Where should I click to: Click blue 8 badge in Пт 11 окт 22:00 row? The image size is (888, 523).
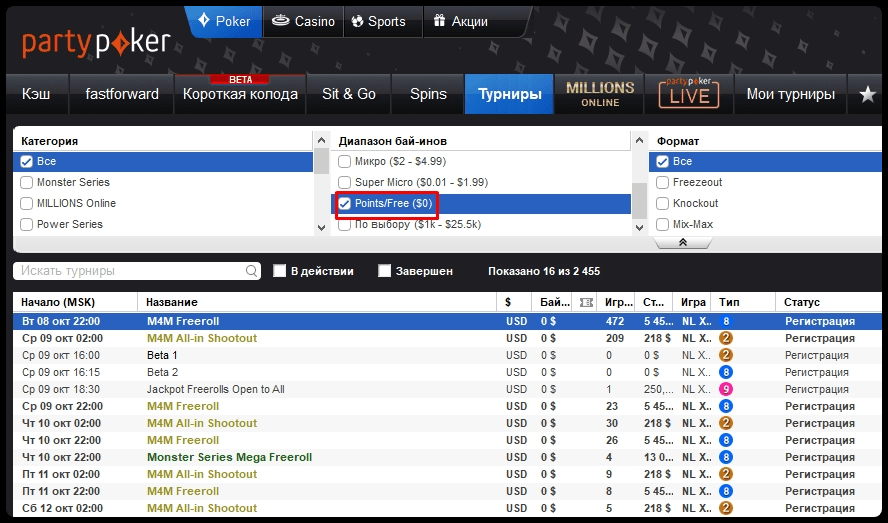pos(725,491)
